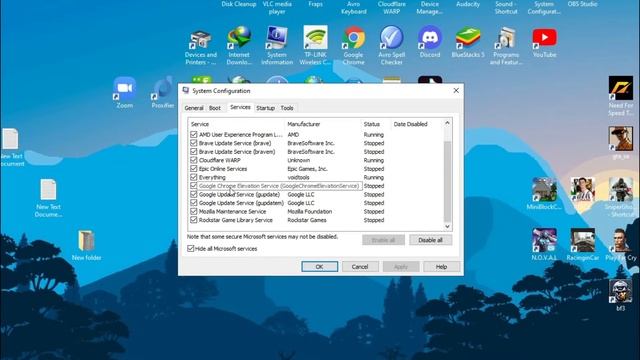Open TP-LINK Wireless Configuration icon
640x360 pixels.
[315, 46]
